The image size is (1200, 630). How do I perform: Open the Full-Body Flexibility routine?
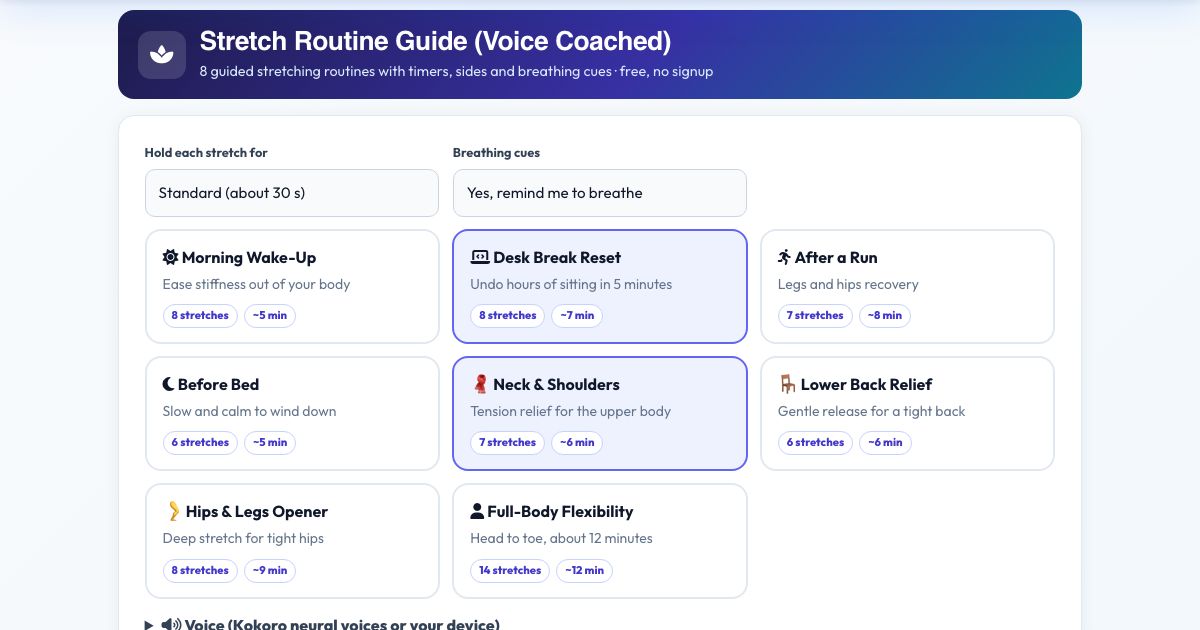600,541
